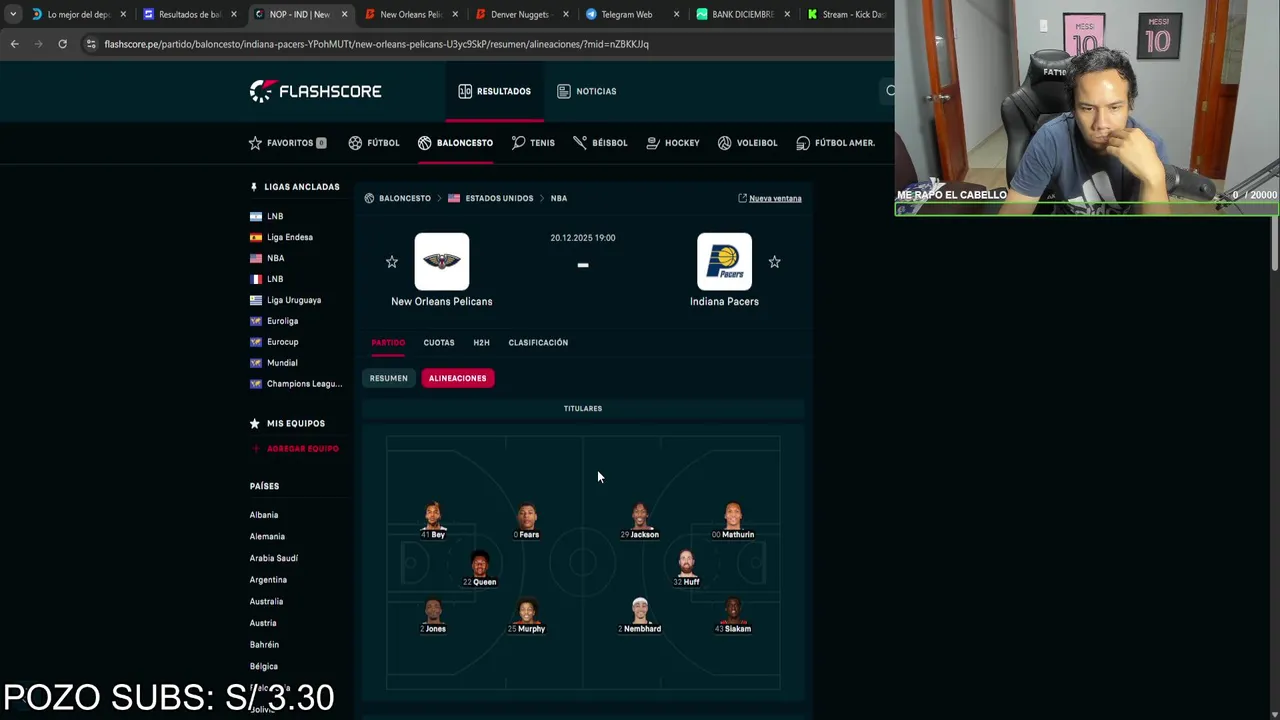This screenshot has width=1280, height=720.
Task: Select the Baloncesto sport
Action: (x=455, y=143)
